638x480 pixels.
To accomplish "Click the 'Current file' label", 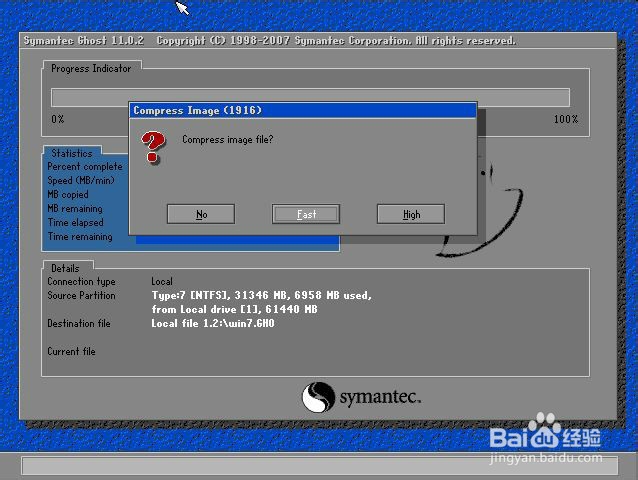I will 71,351.
